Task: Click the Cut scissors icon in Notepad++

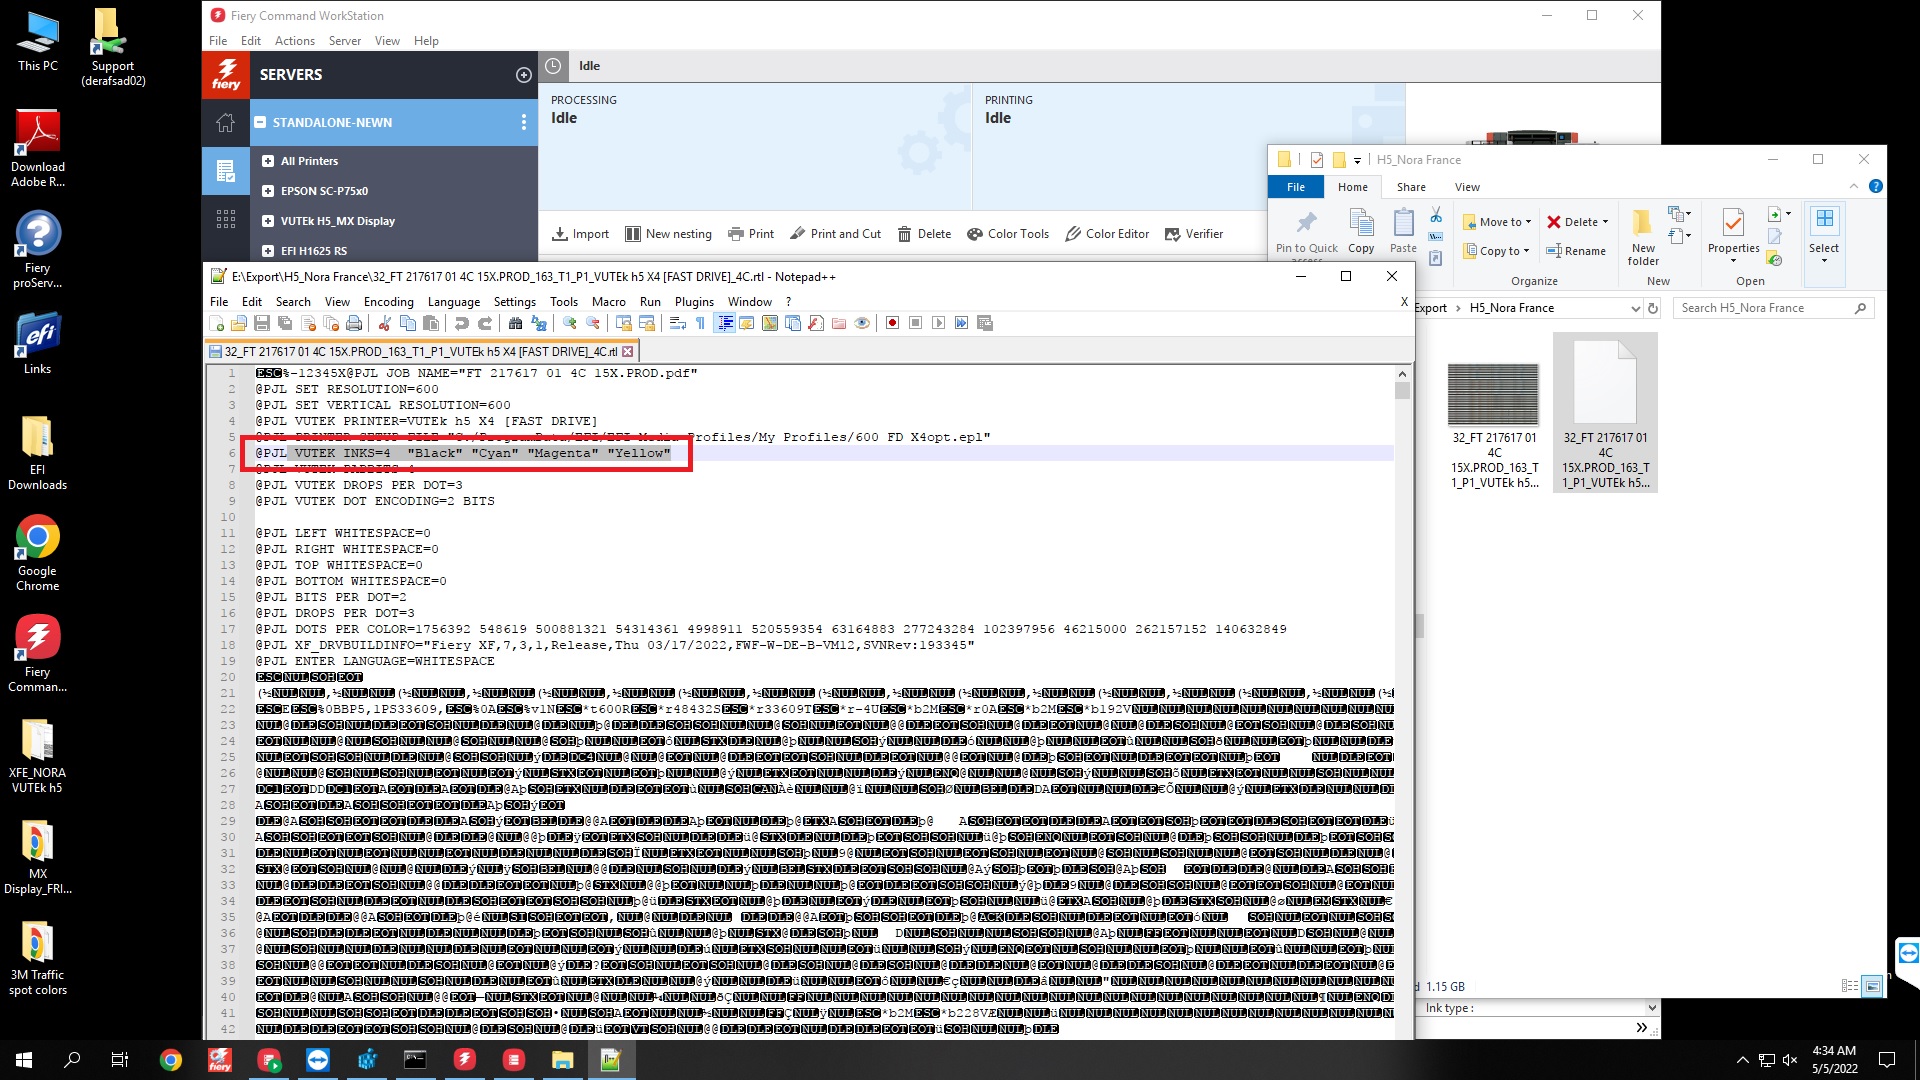Action: [x=385, y=323]
